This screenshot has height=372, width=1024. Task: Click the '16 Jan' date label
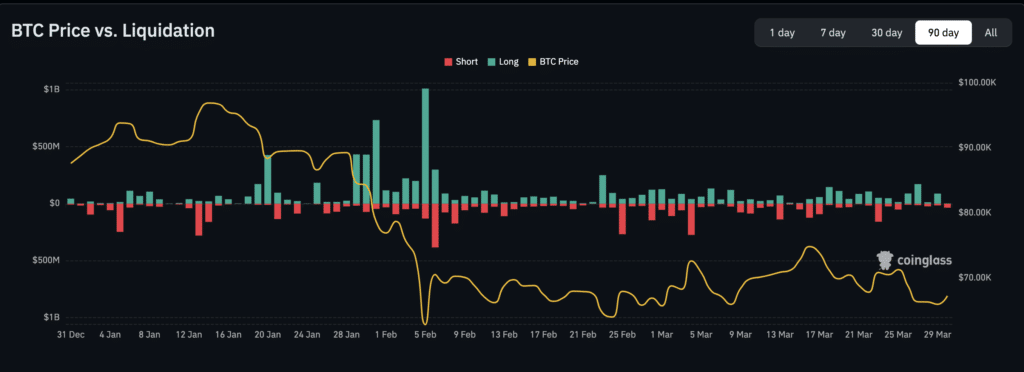coord(229,334)
